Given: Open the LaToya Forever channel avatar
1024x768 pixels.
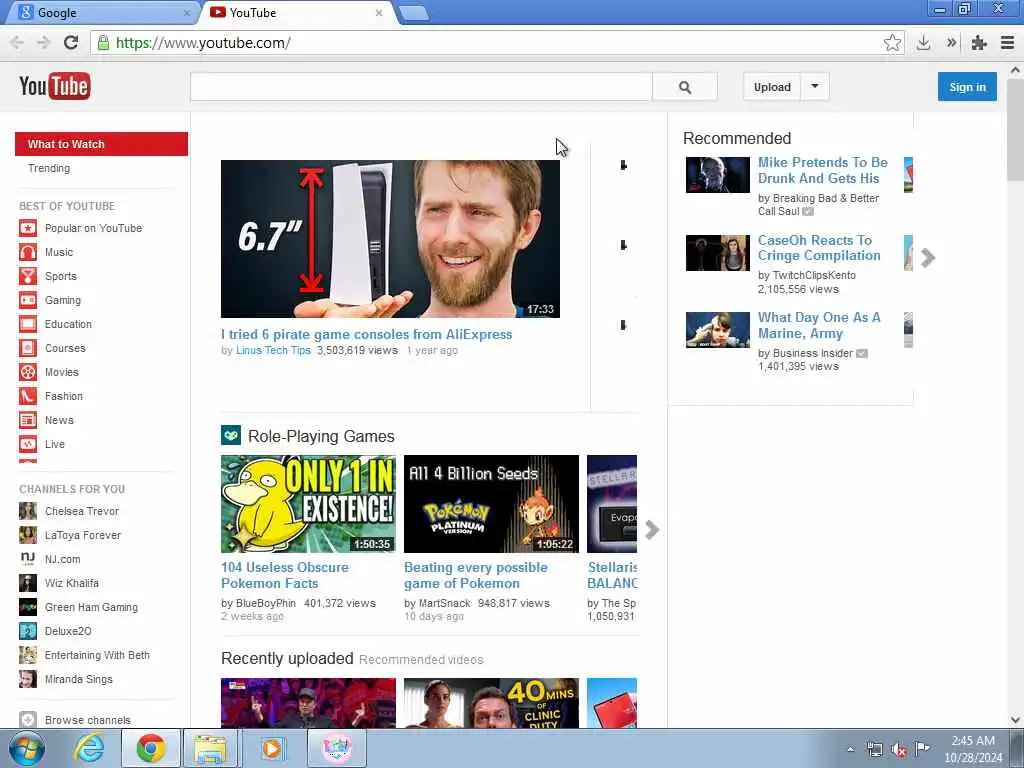Looking at the screenshot, I should click(27, 536).
